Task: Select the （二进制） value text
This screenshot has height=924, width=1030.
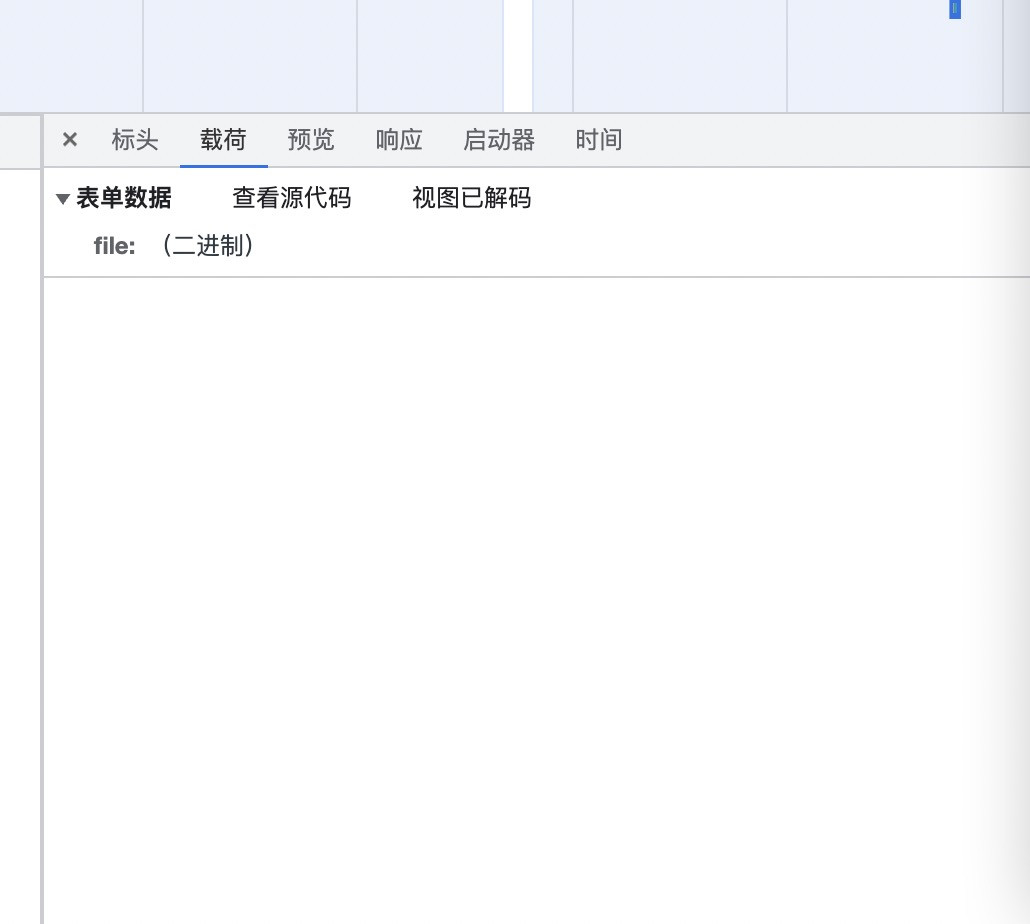Action: click(208, 246)
